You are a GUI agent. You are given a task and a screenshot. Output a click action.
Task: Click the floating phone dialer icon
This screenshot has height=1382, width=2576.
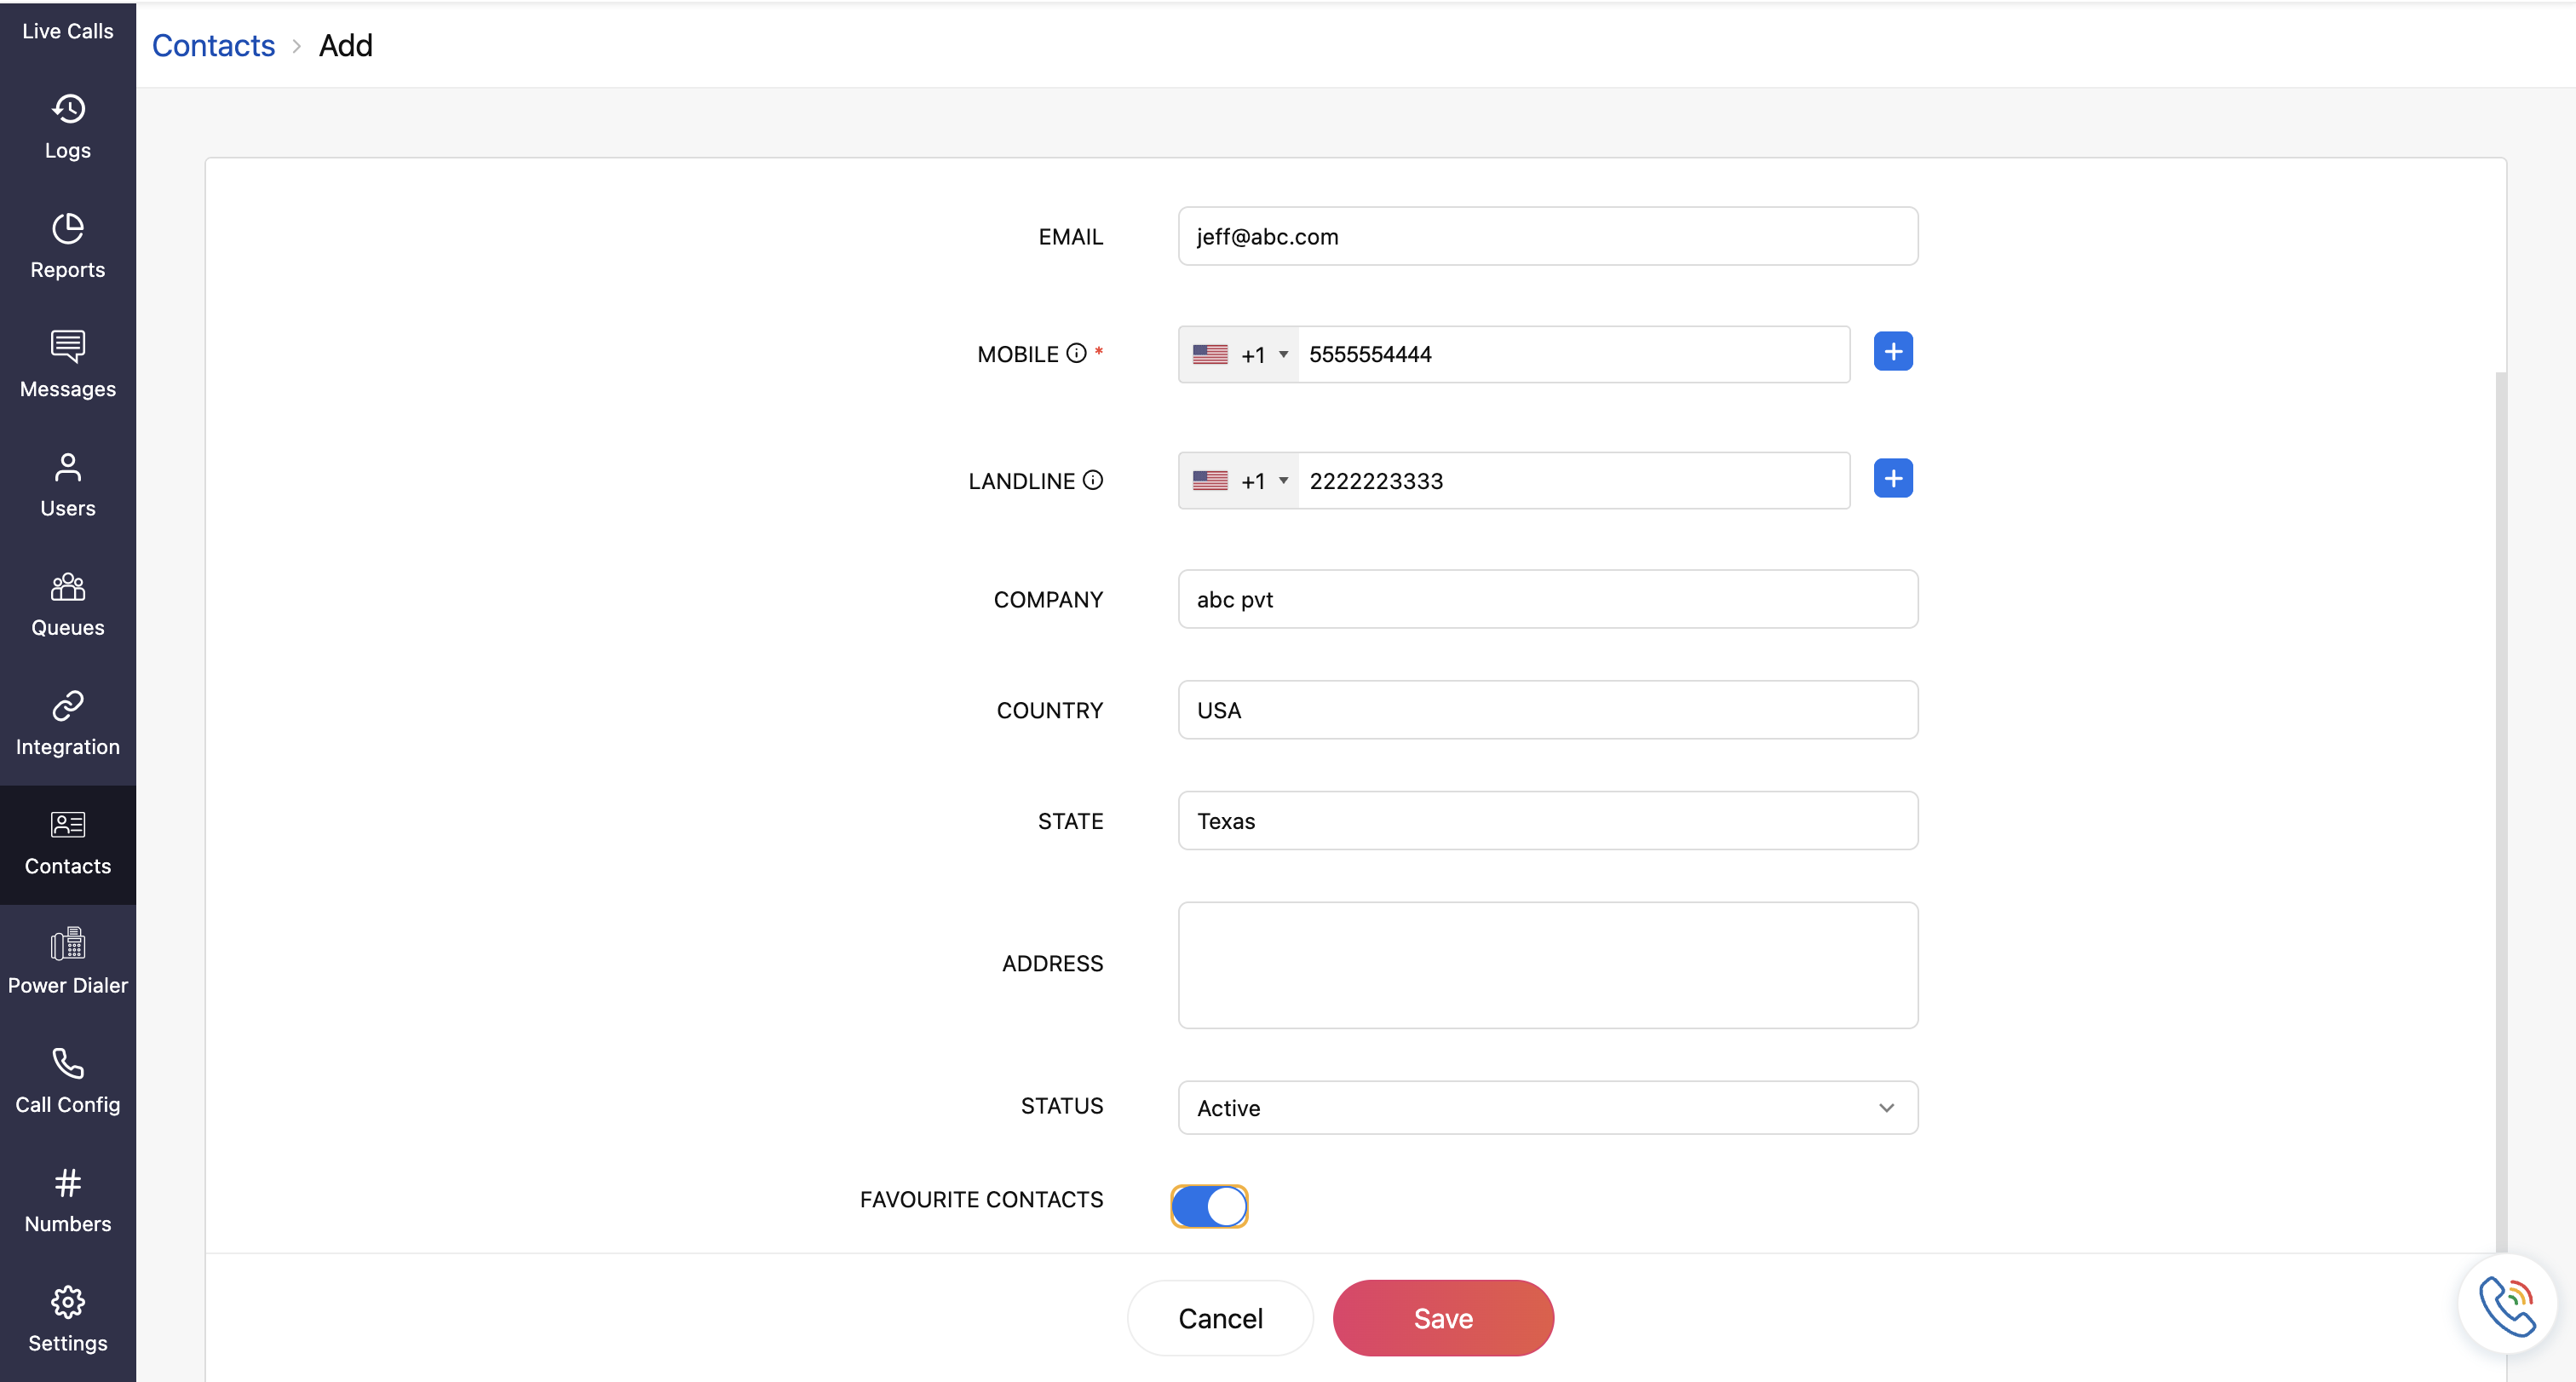2506,1305
